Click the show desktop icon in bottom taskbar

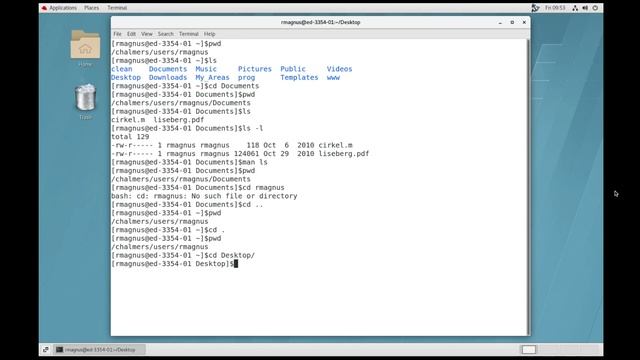pyautogui.click(x=46, y=349)
